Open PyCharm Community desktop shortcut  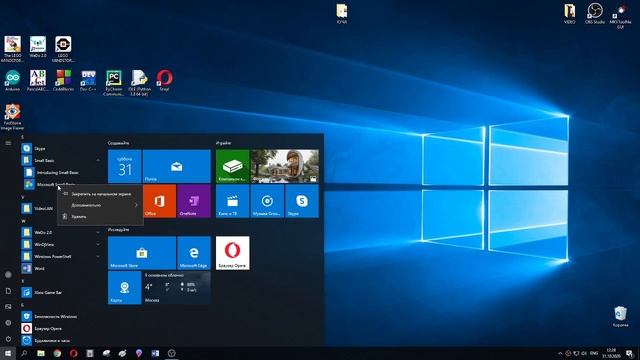(113, 82)
